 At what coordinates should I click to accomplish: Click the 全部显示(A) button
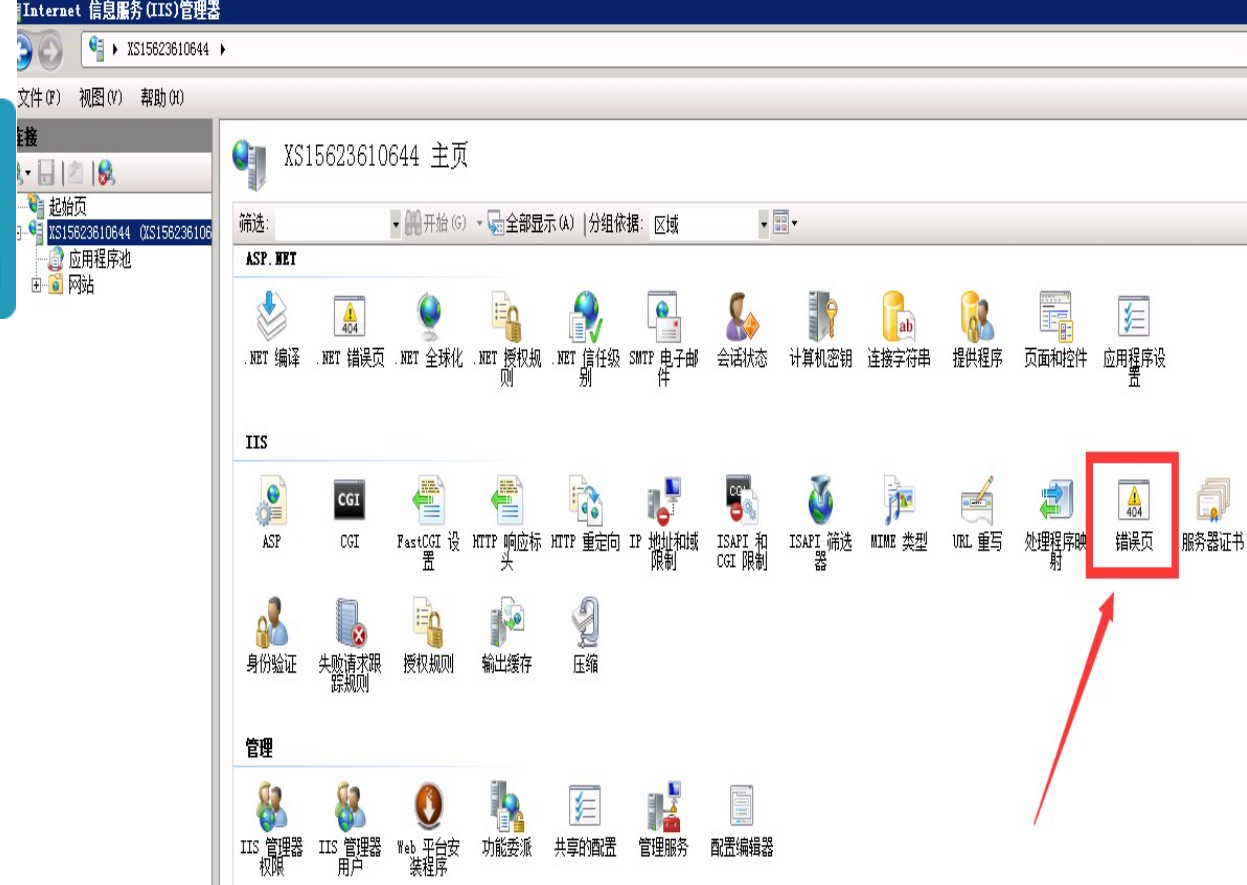(531, 224)
